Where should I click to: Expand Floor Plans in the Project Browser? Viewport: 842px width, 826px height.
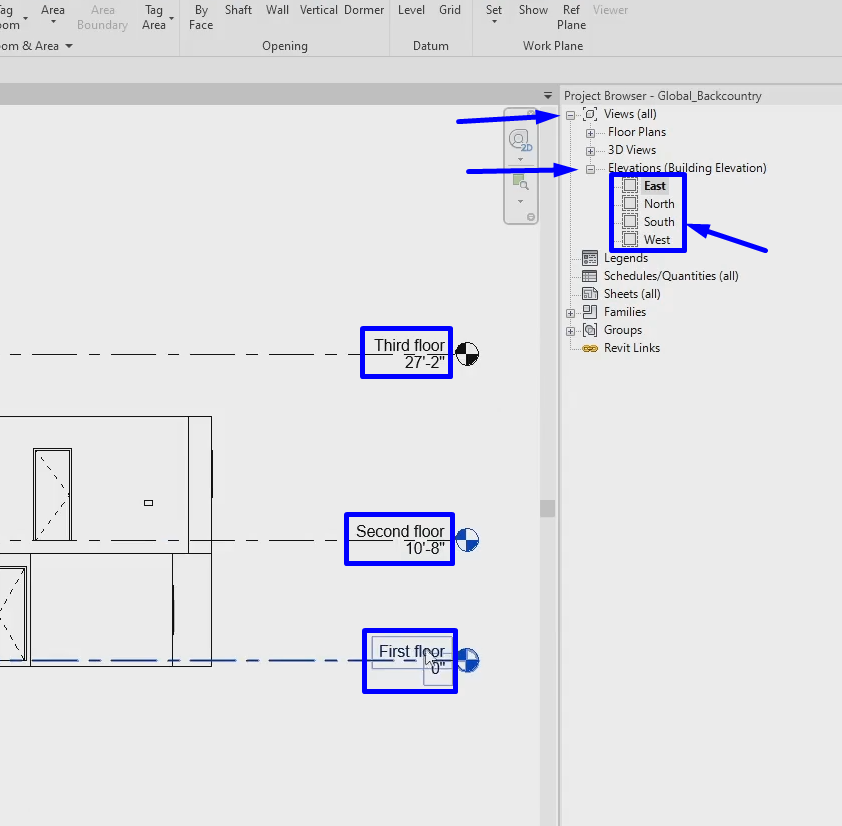point(590,132)
